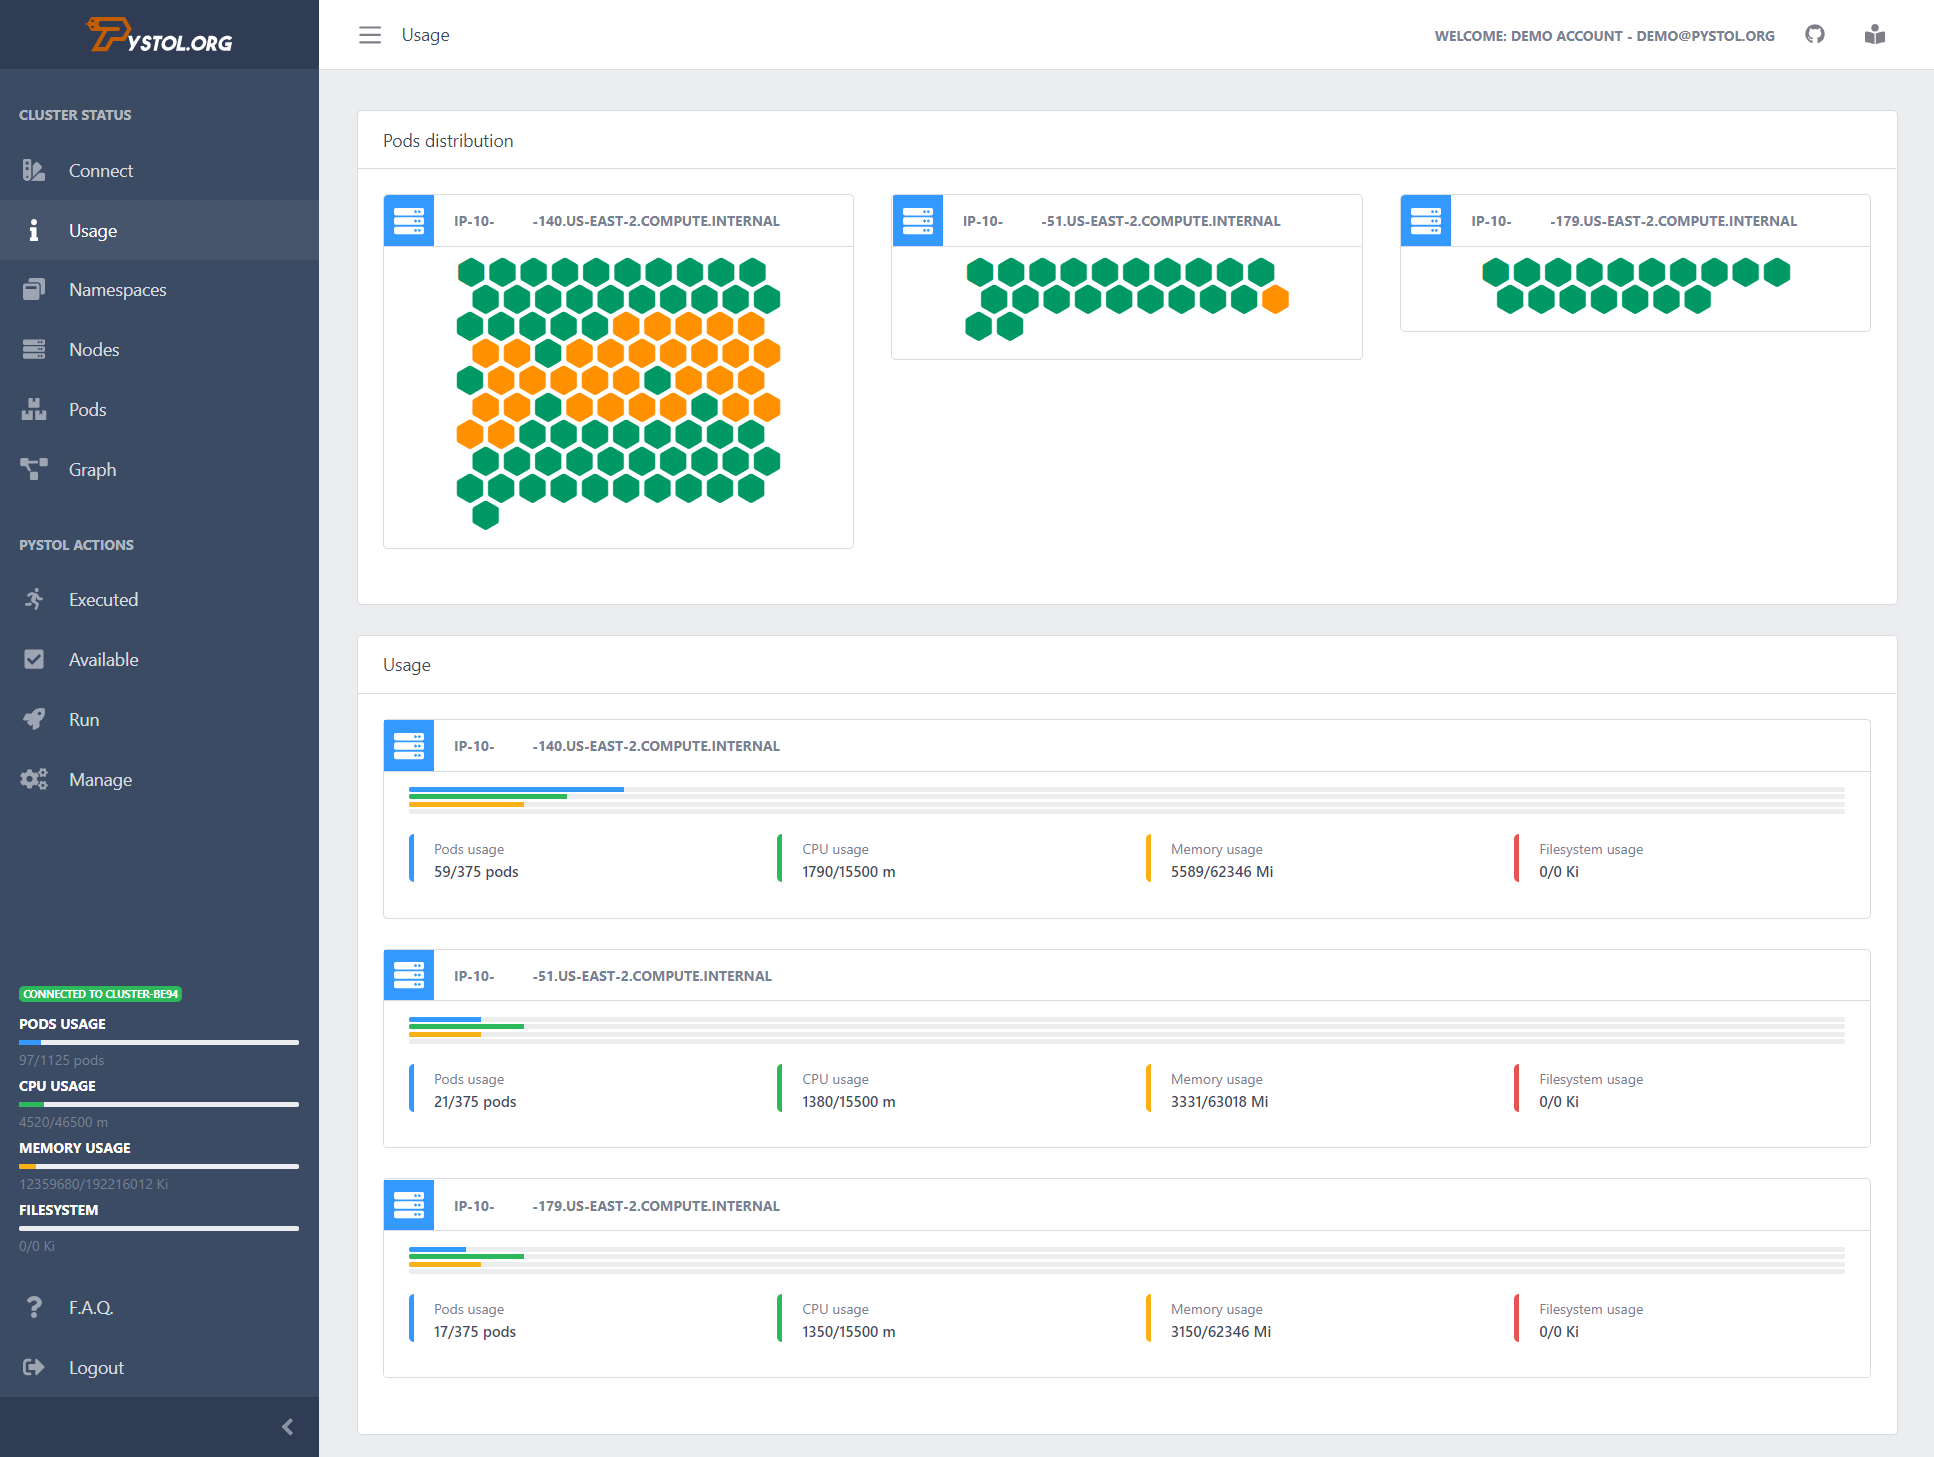Click -179 node server icon in Pods distribution
Image resolution: width=1934 pixels, height=1457 pixels.
(x=1426, y=221)
